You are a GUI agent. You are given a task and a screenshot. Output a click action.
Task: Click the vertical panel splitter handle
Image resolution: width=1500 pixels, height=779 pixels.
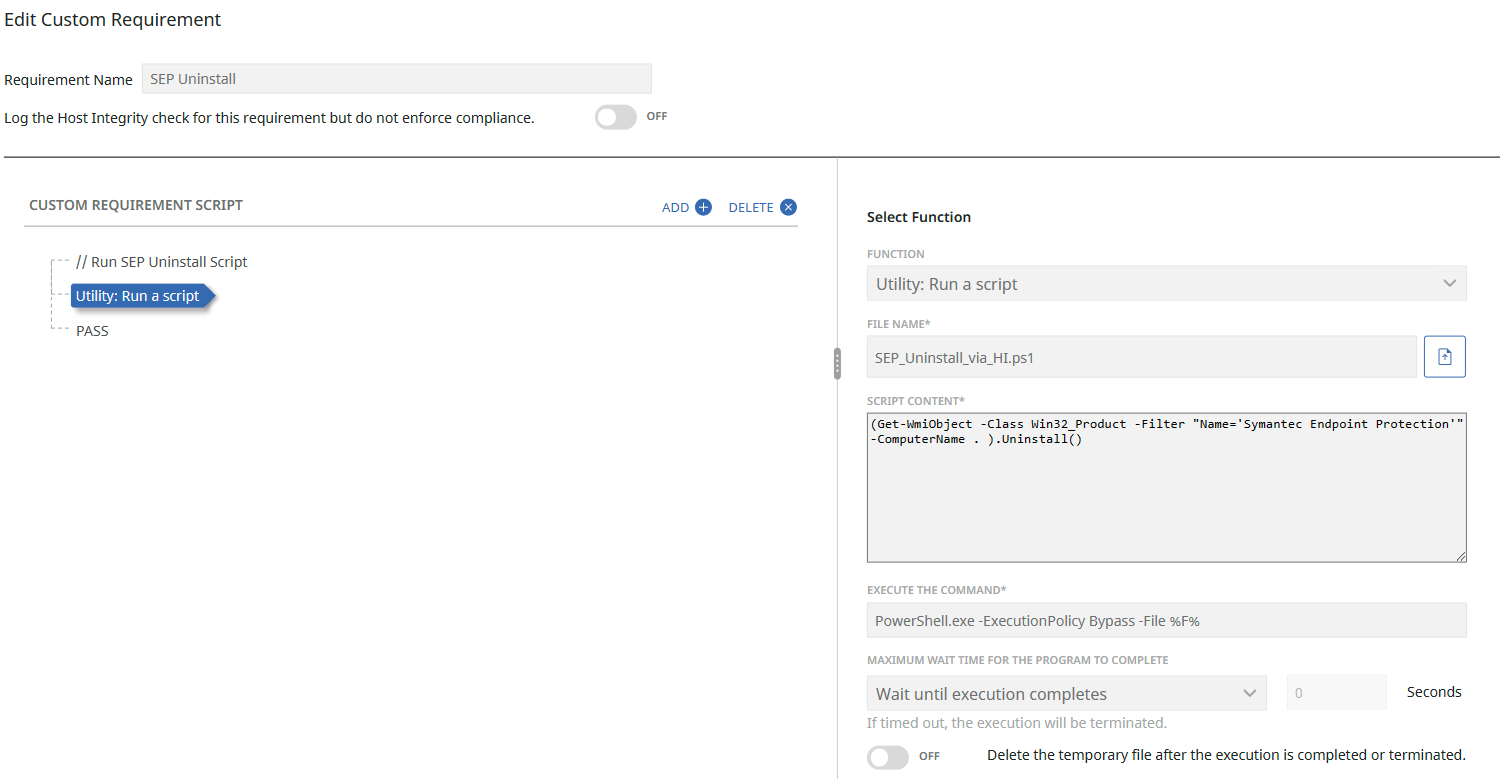coord(837,364)
